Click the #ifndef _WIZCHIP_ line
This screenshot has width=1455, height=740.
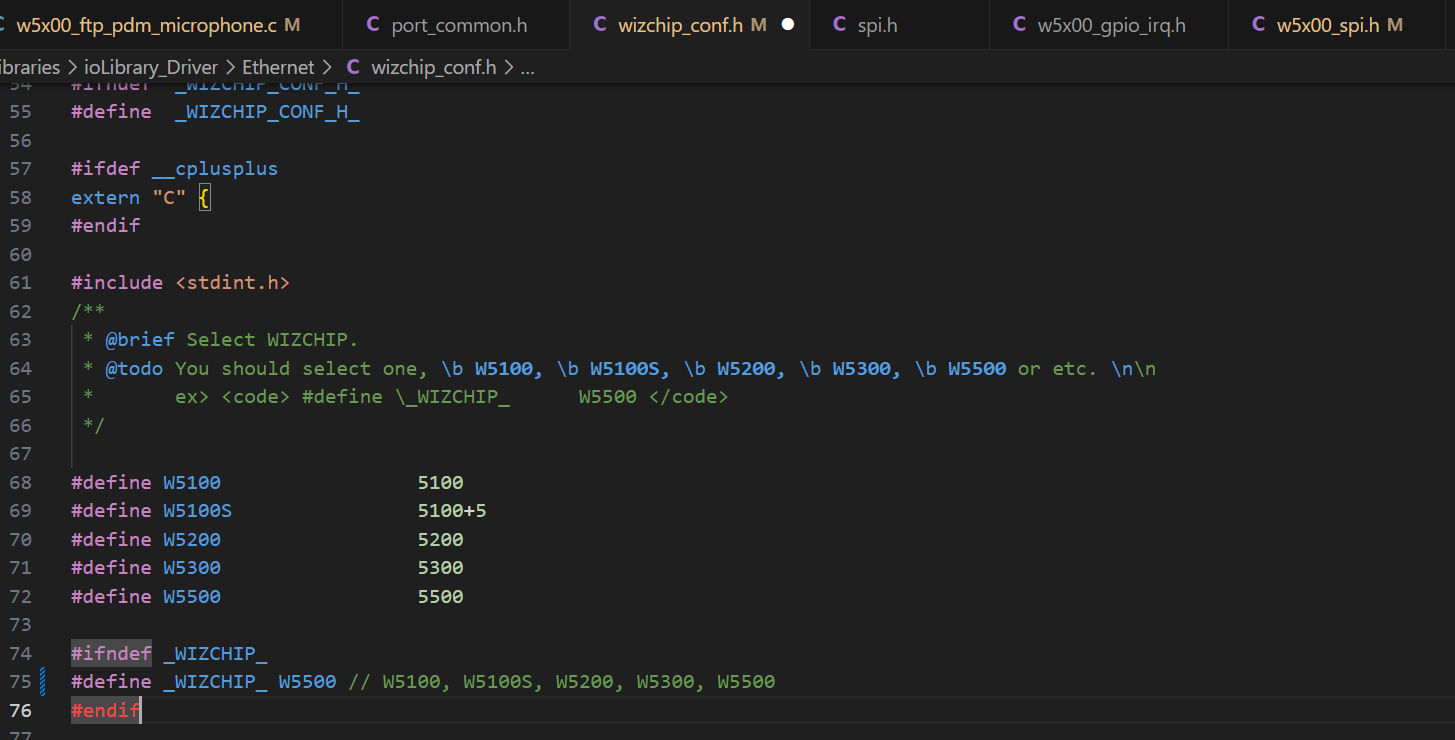(169, 653)
